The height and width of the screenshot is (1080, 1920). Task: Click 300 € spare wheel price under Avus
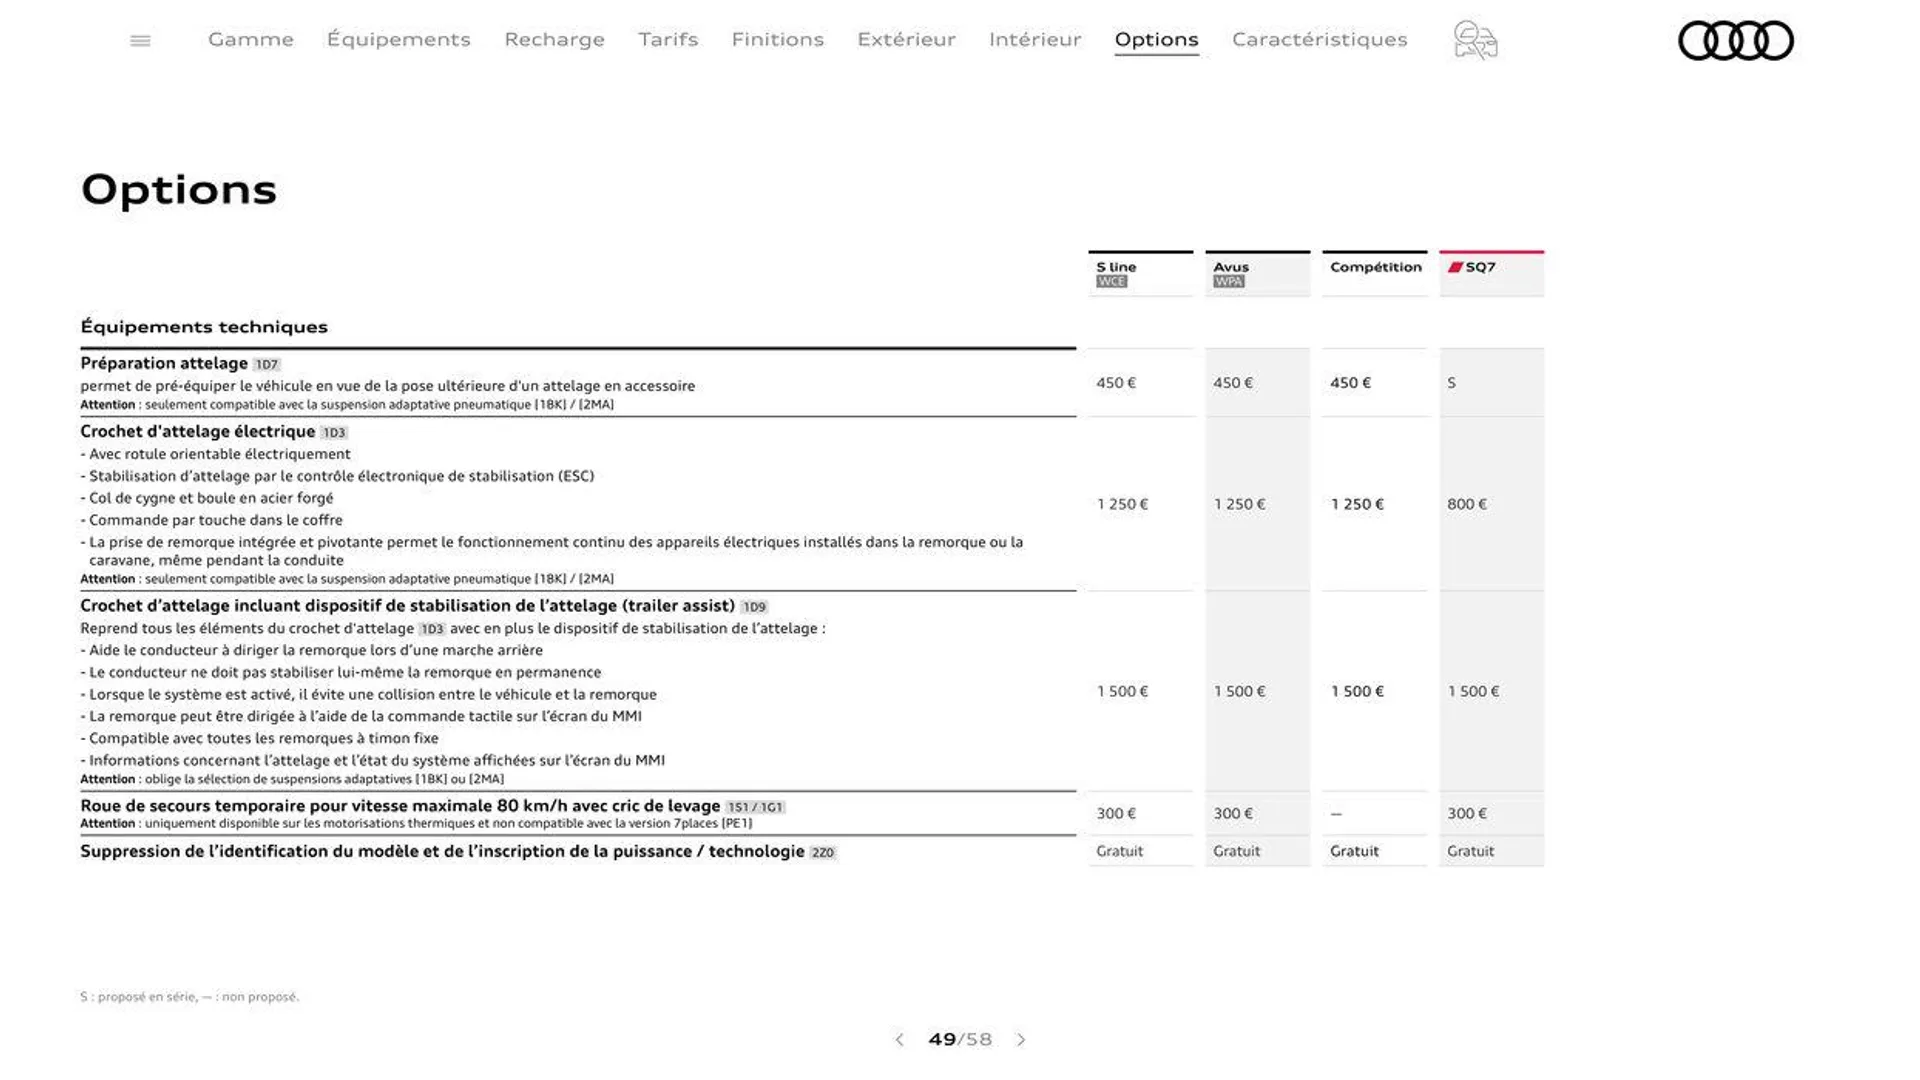click(1233, 814)
